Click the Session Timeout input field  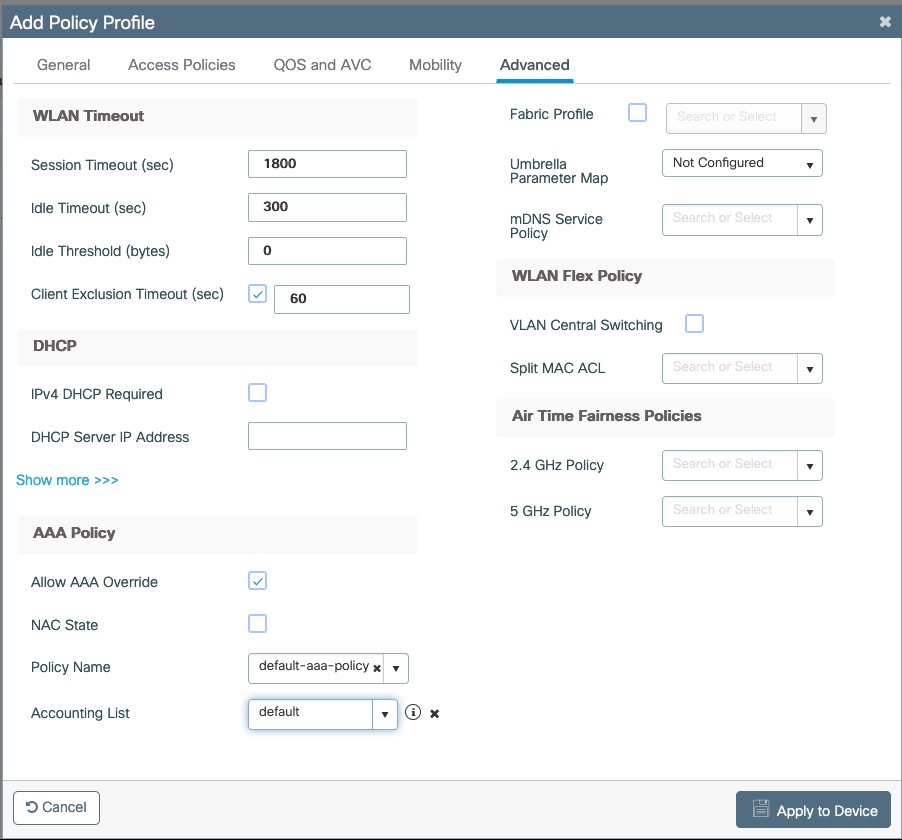click(326, 163)
